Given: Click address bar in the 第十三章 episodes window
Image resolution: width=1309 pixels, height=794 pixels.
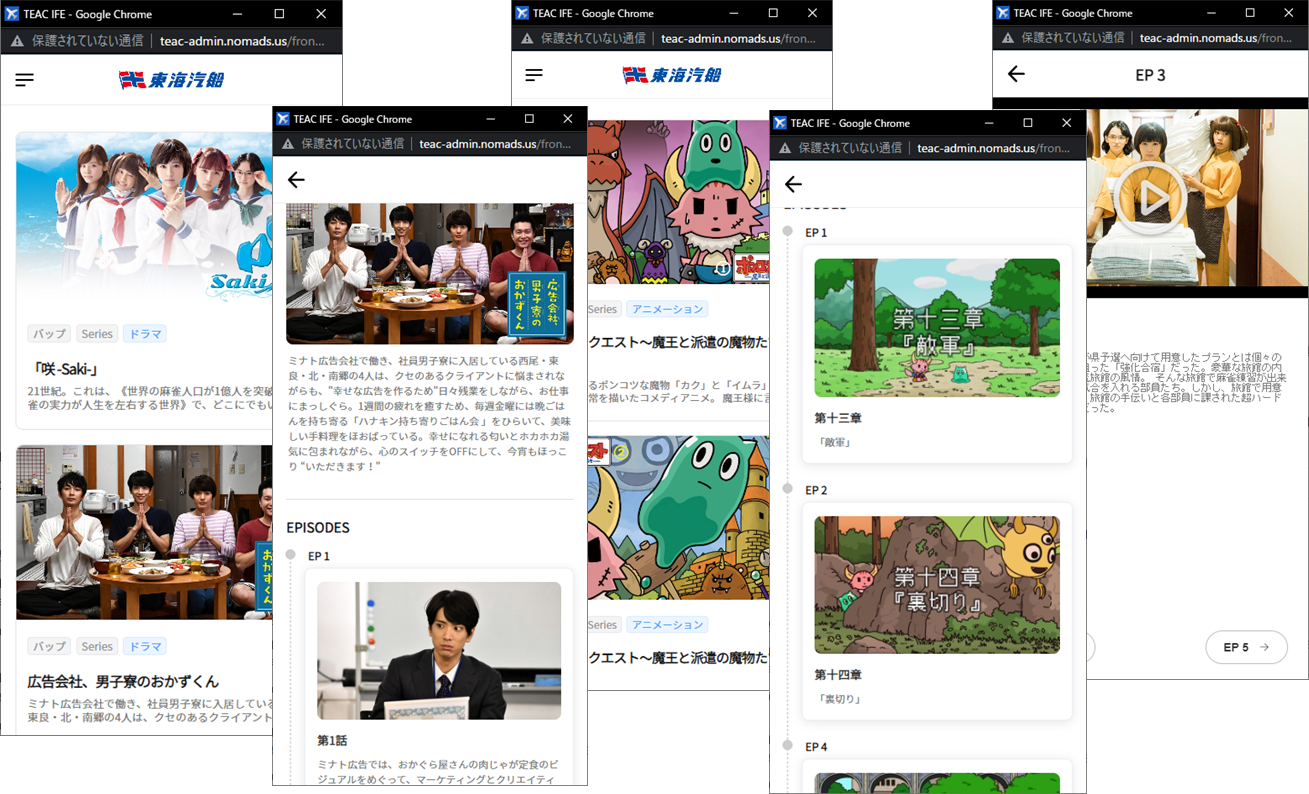Looking at the screenshot, I should [x=994, y=148].
